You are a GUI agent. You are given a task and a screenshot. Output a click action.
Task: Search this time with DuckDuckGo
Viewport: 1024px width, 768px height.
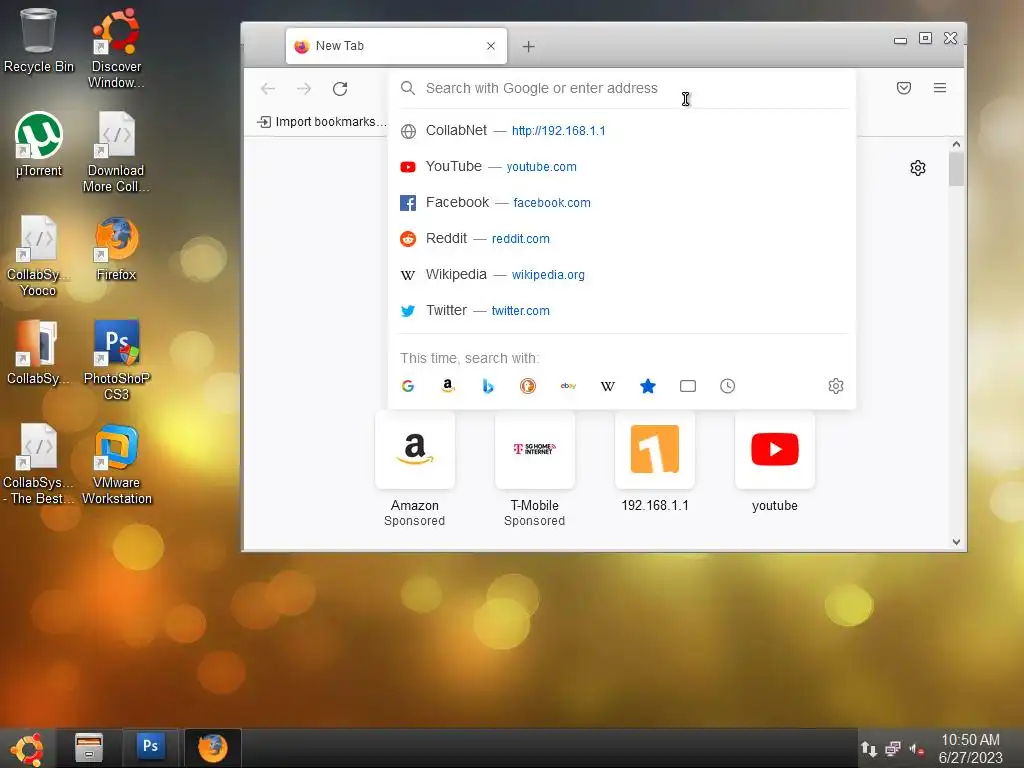pyautogui.click(x=528, y=386)
